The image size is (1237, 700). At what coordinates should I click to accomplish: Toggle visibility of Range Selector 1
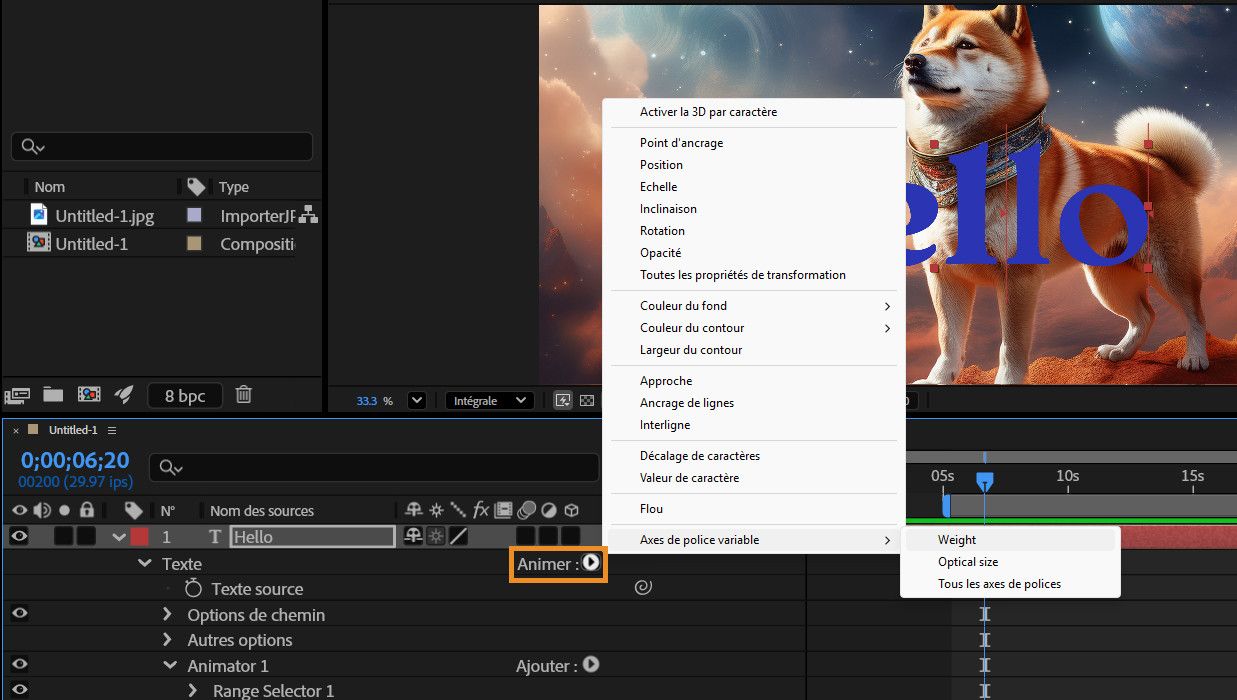coord(19,689)
